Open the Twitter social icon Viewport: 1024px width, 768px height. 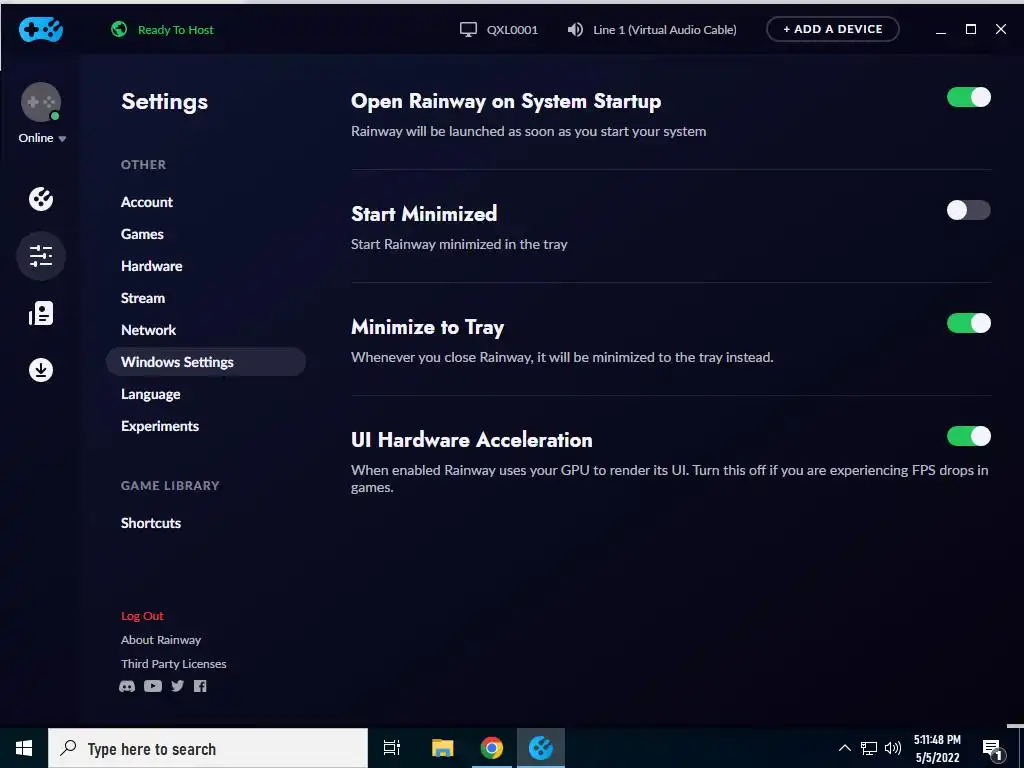[178, 686]
